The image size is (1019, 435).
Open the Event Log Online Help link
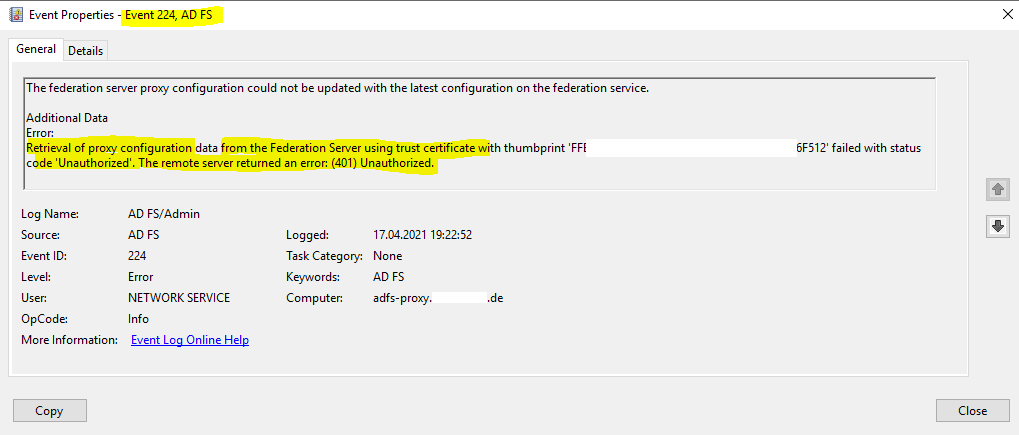coord(190,340)
